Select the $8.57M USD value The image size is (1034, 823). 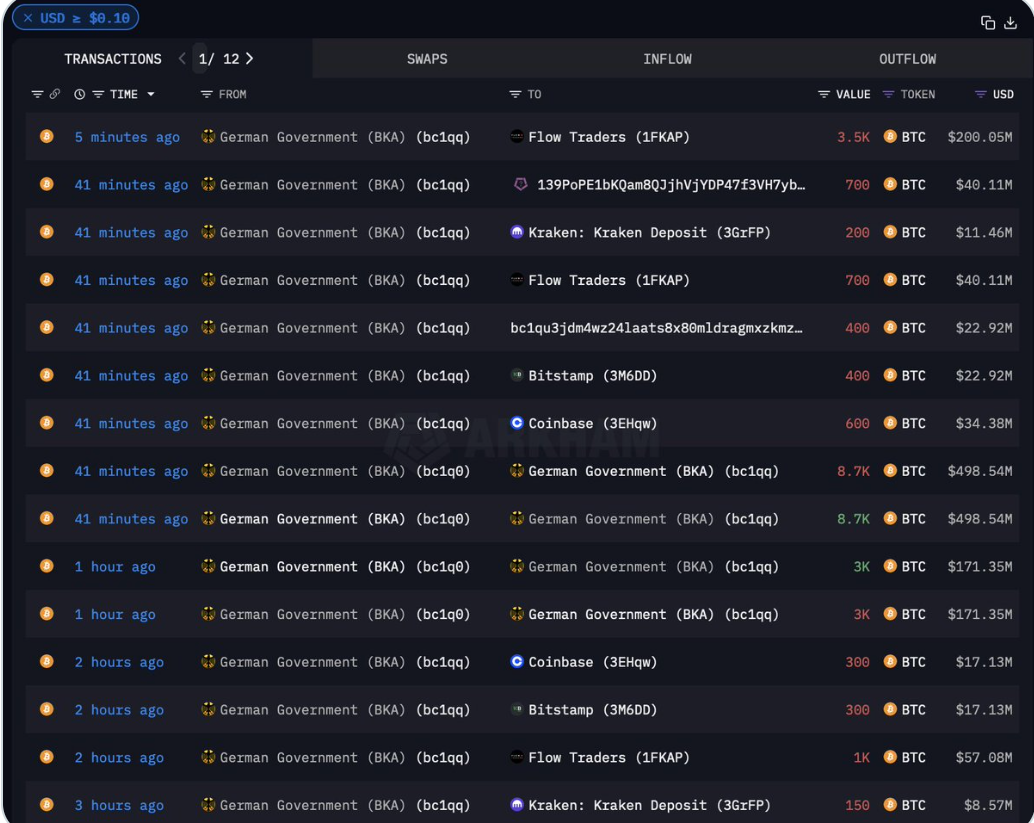point(988,805)
